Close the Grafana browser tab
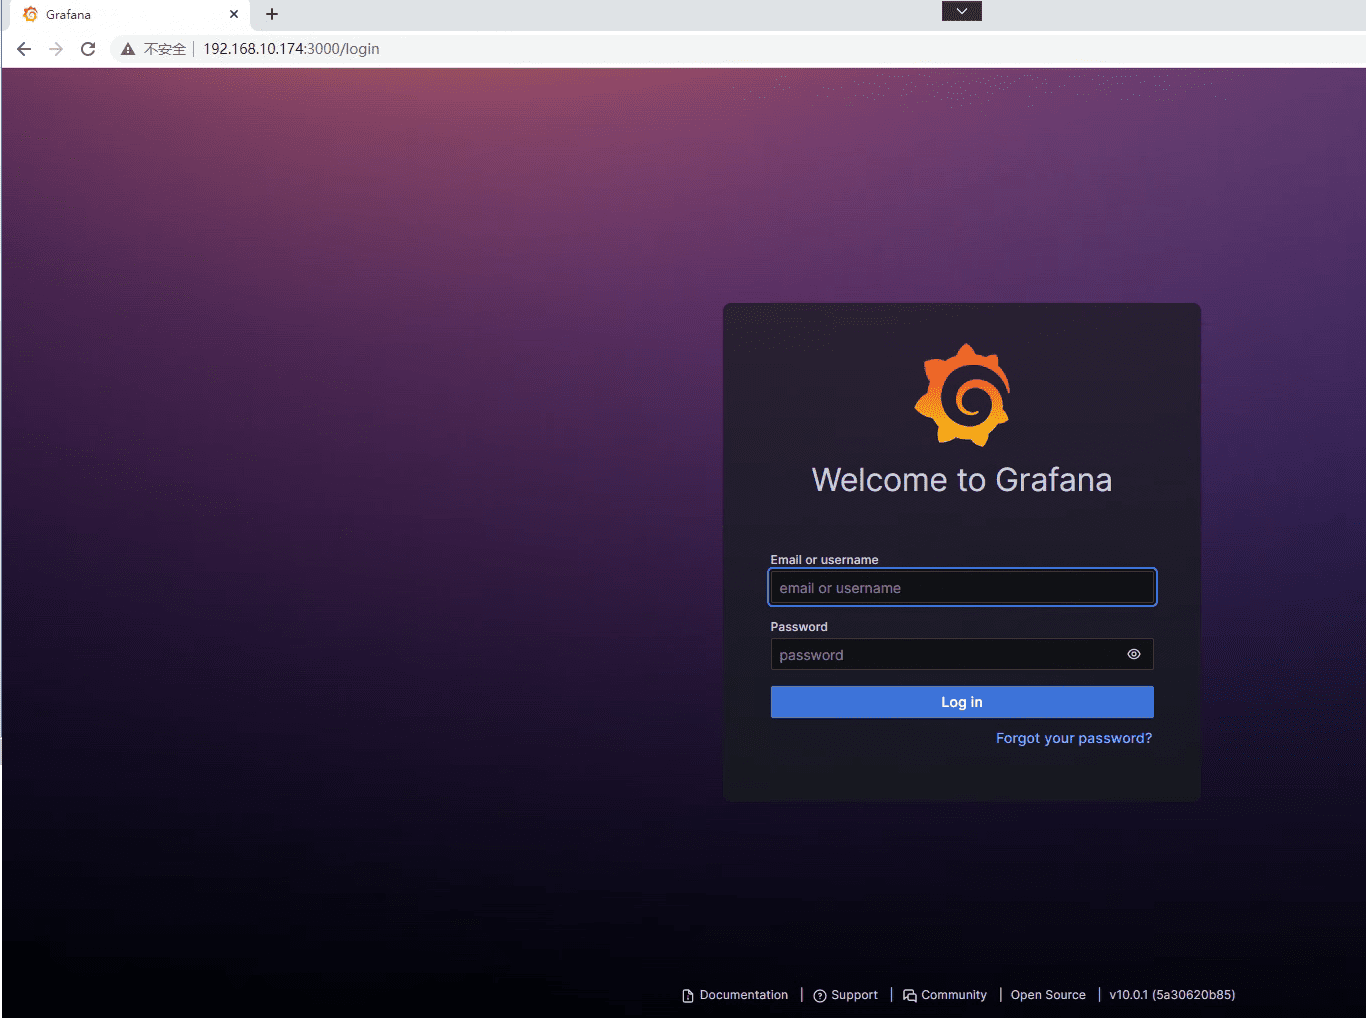Viewport: 1366px width, 1018px height. pos(234,15)
